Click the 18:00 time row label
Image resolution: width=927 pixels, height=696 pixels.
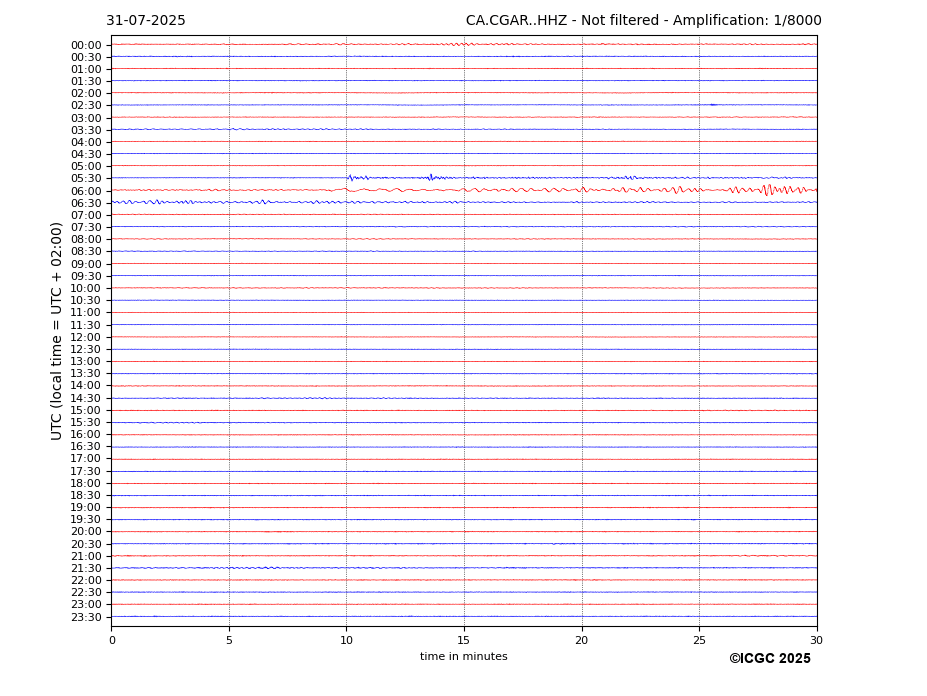[x=86, y=483]
